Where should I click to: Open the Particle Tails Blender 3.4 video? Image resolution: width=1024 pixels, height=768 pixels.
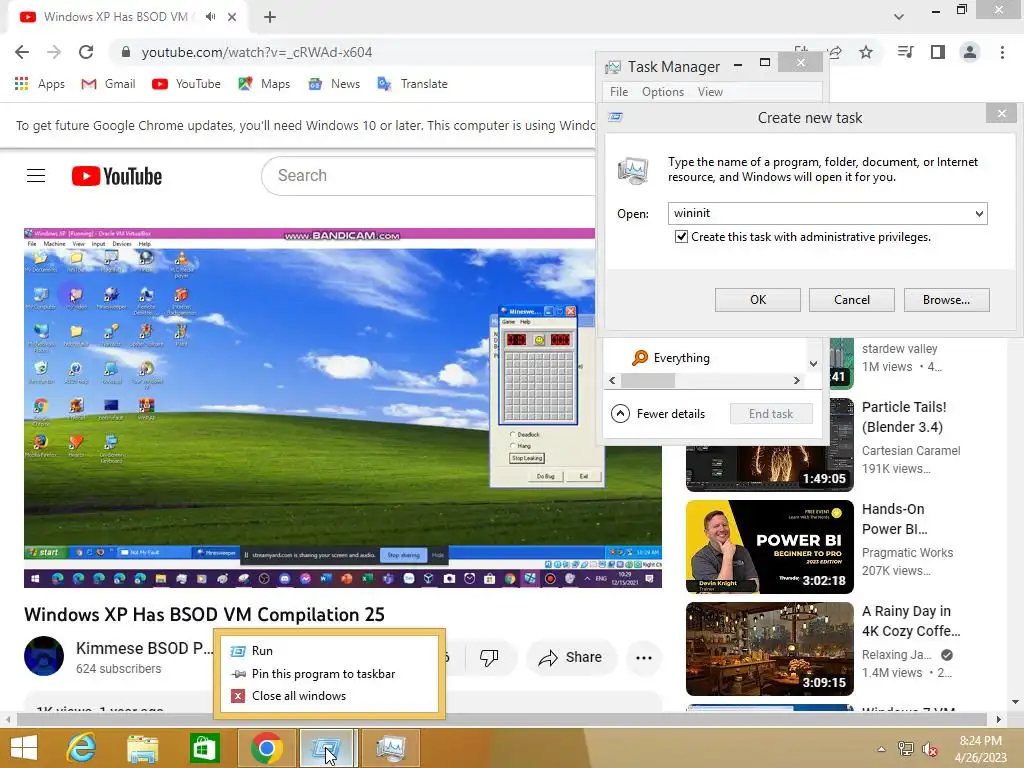[x=904, y=417]
